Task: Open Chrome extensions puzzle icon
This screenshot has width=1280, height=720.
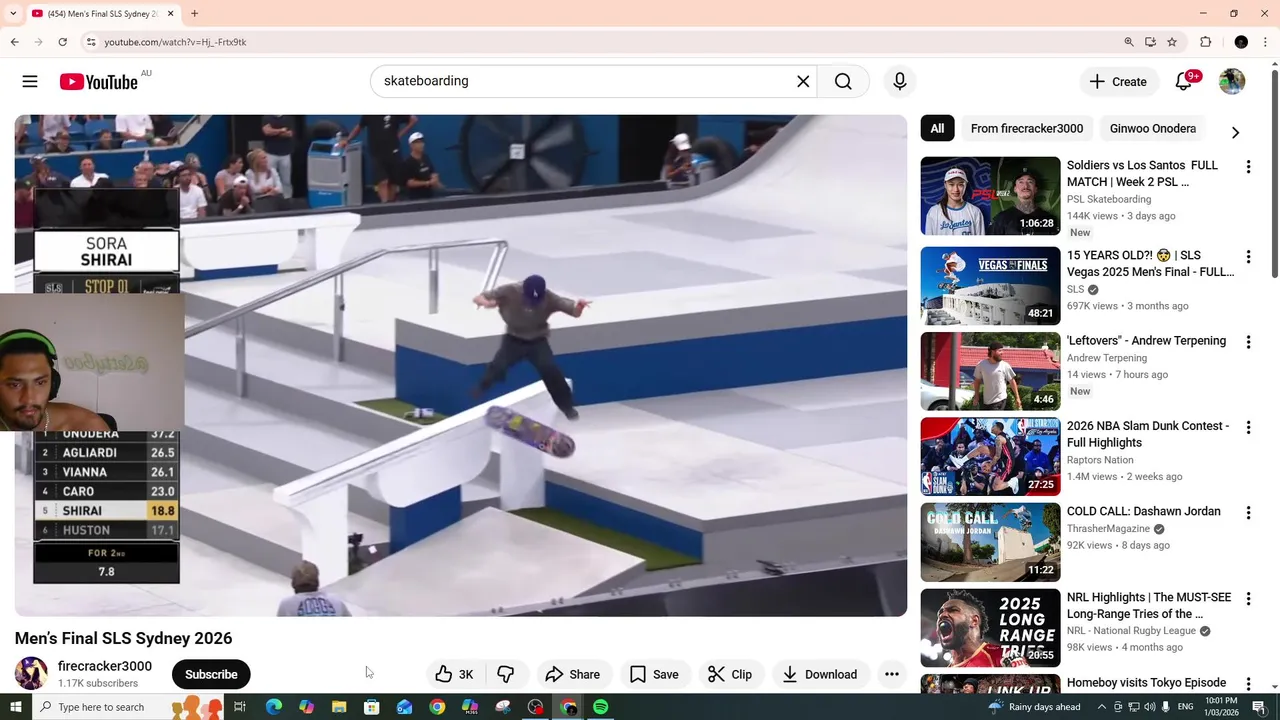Action: [x=1206, y=42]
